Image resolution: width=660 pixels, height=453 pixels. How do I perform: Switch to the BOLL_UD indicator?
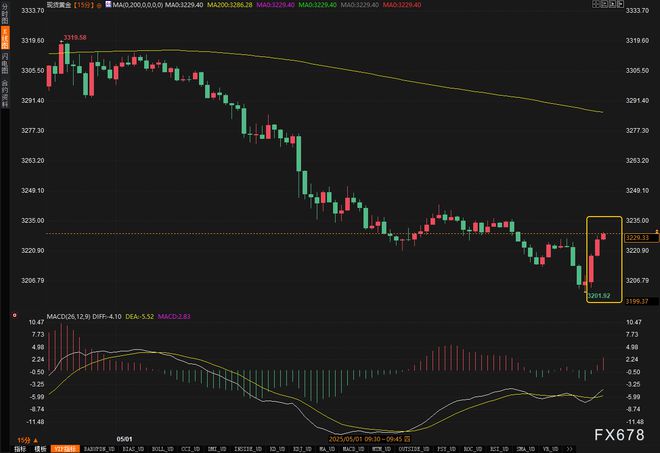coord(162,449)
